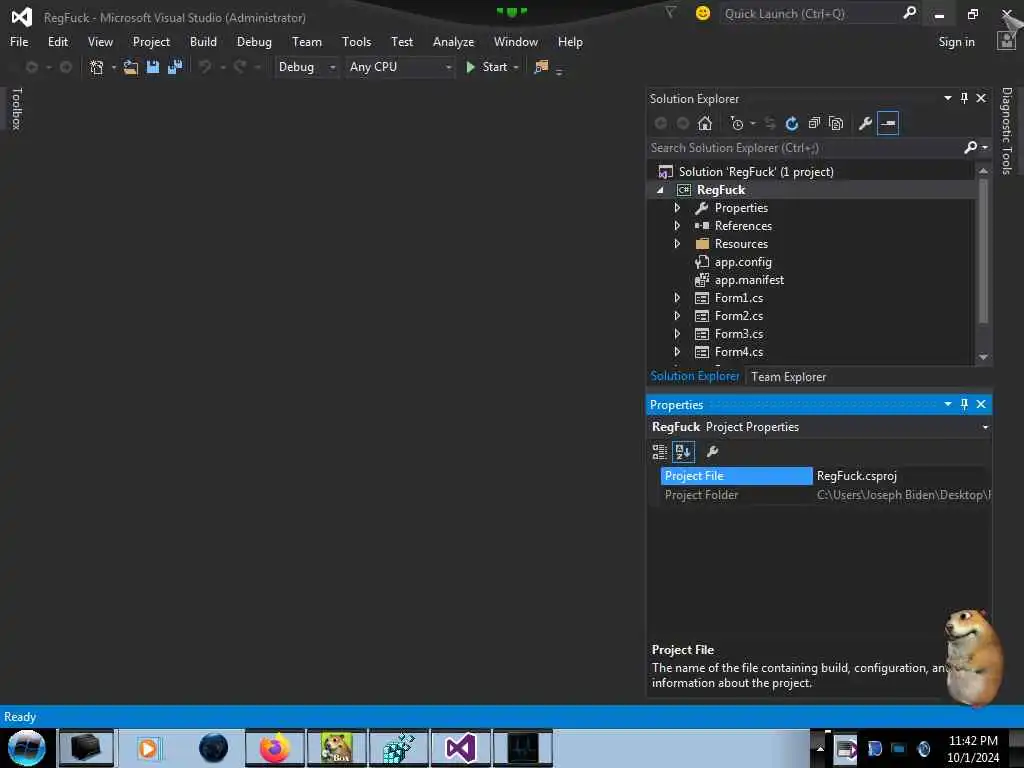Expand the References node
1024x768 pixels.
pyautogui.click(x=677, y=226)
